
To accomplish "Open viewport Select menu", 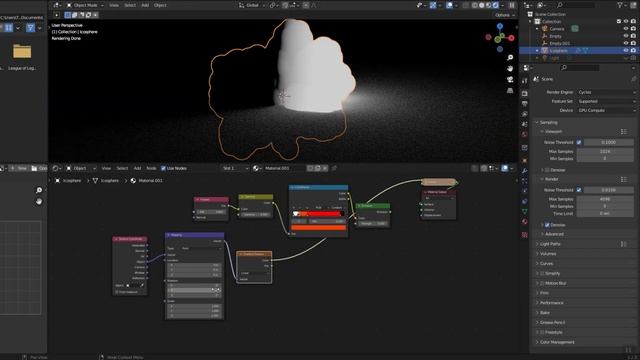I will 130,5.
